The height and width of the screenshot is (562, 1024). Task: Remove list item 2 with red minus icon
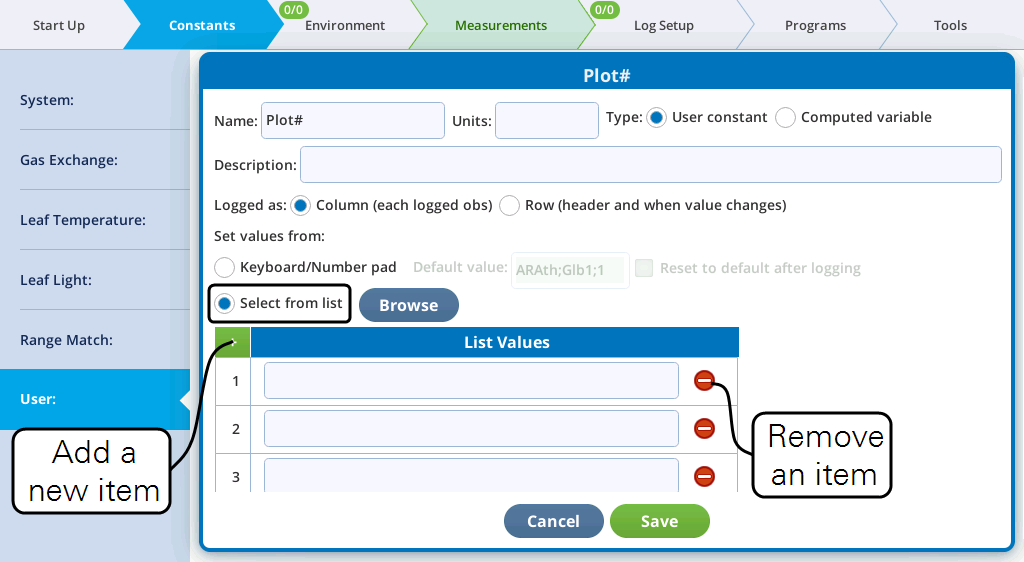704,429
